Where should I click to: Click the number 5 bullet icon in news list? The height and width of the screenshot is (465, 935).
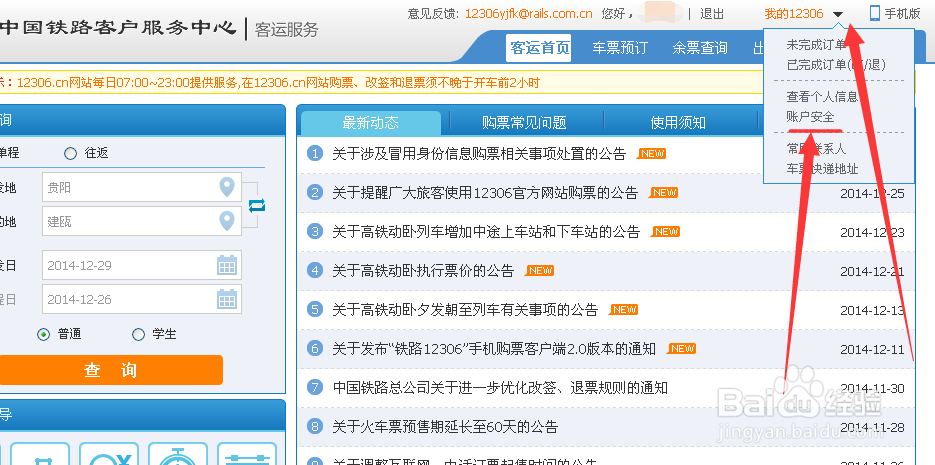coord(315,309)
